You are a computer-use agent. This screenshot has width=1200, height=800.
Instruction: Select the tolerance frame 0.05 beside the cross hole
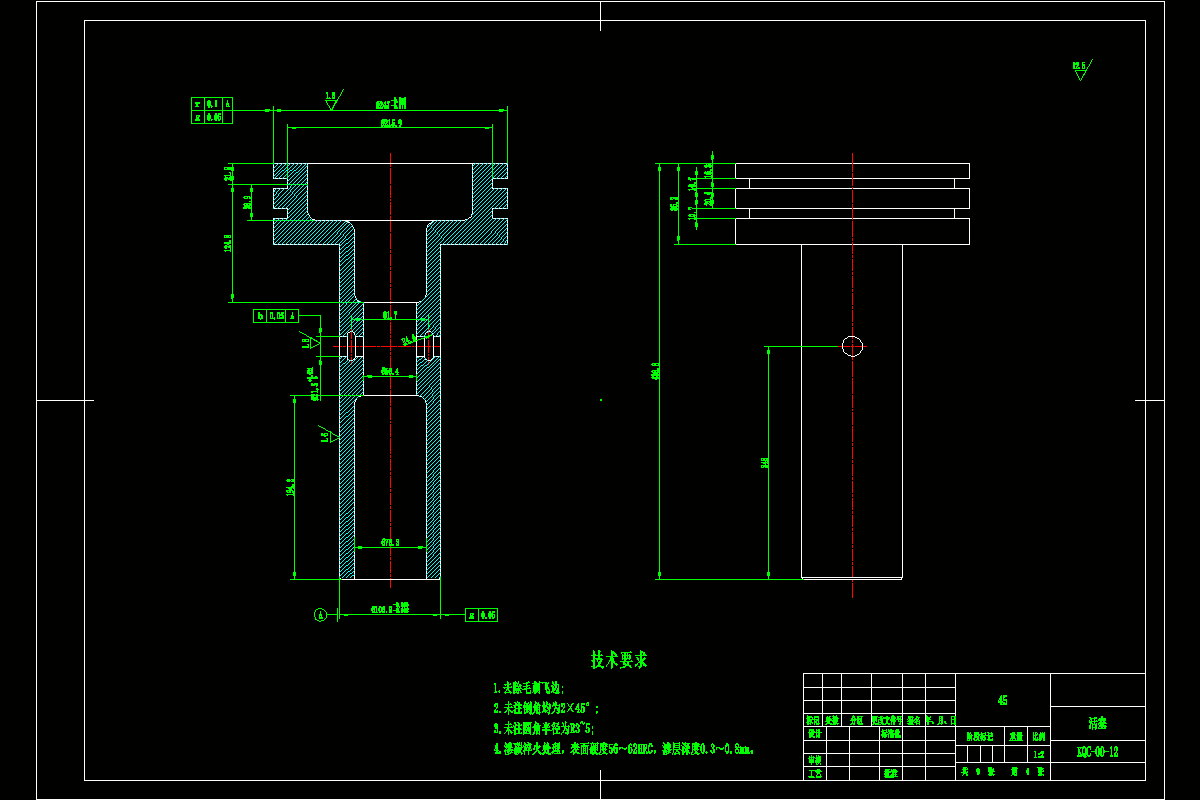click(276, 316)
